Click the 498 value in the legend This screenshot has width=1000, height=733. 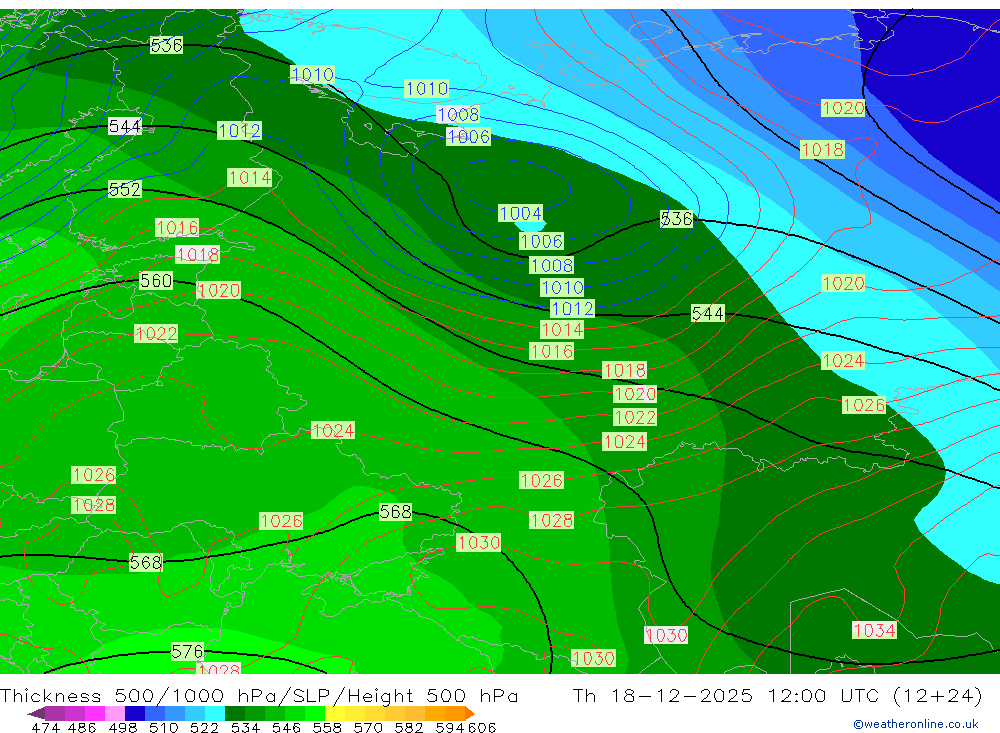123,727
